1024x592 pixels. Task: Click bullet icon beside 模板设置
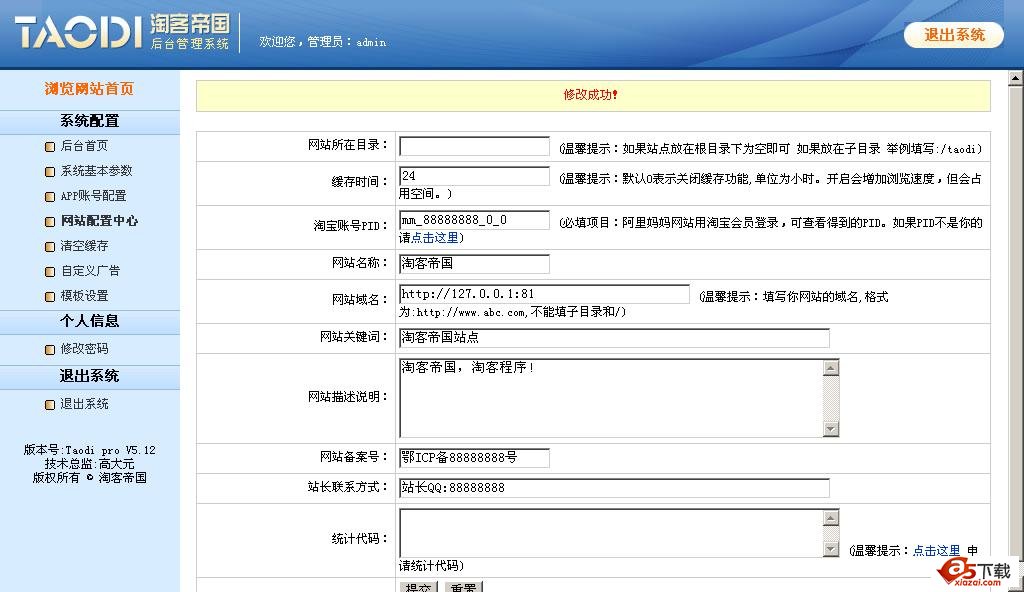(x=50, y=297)
